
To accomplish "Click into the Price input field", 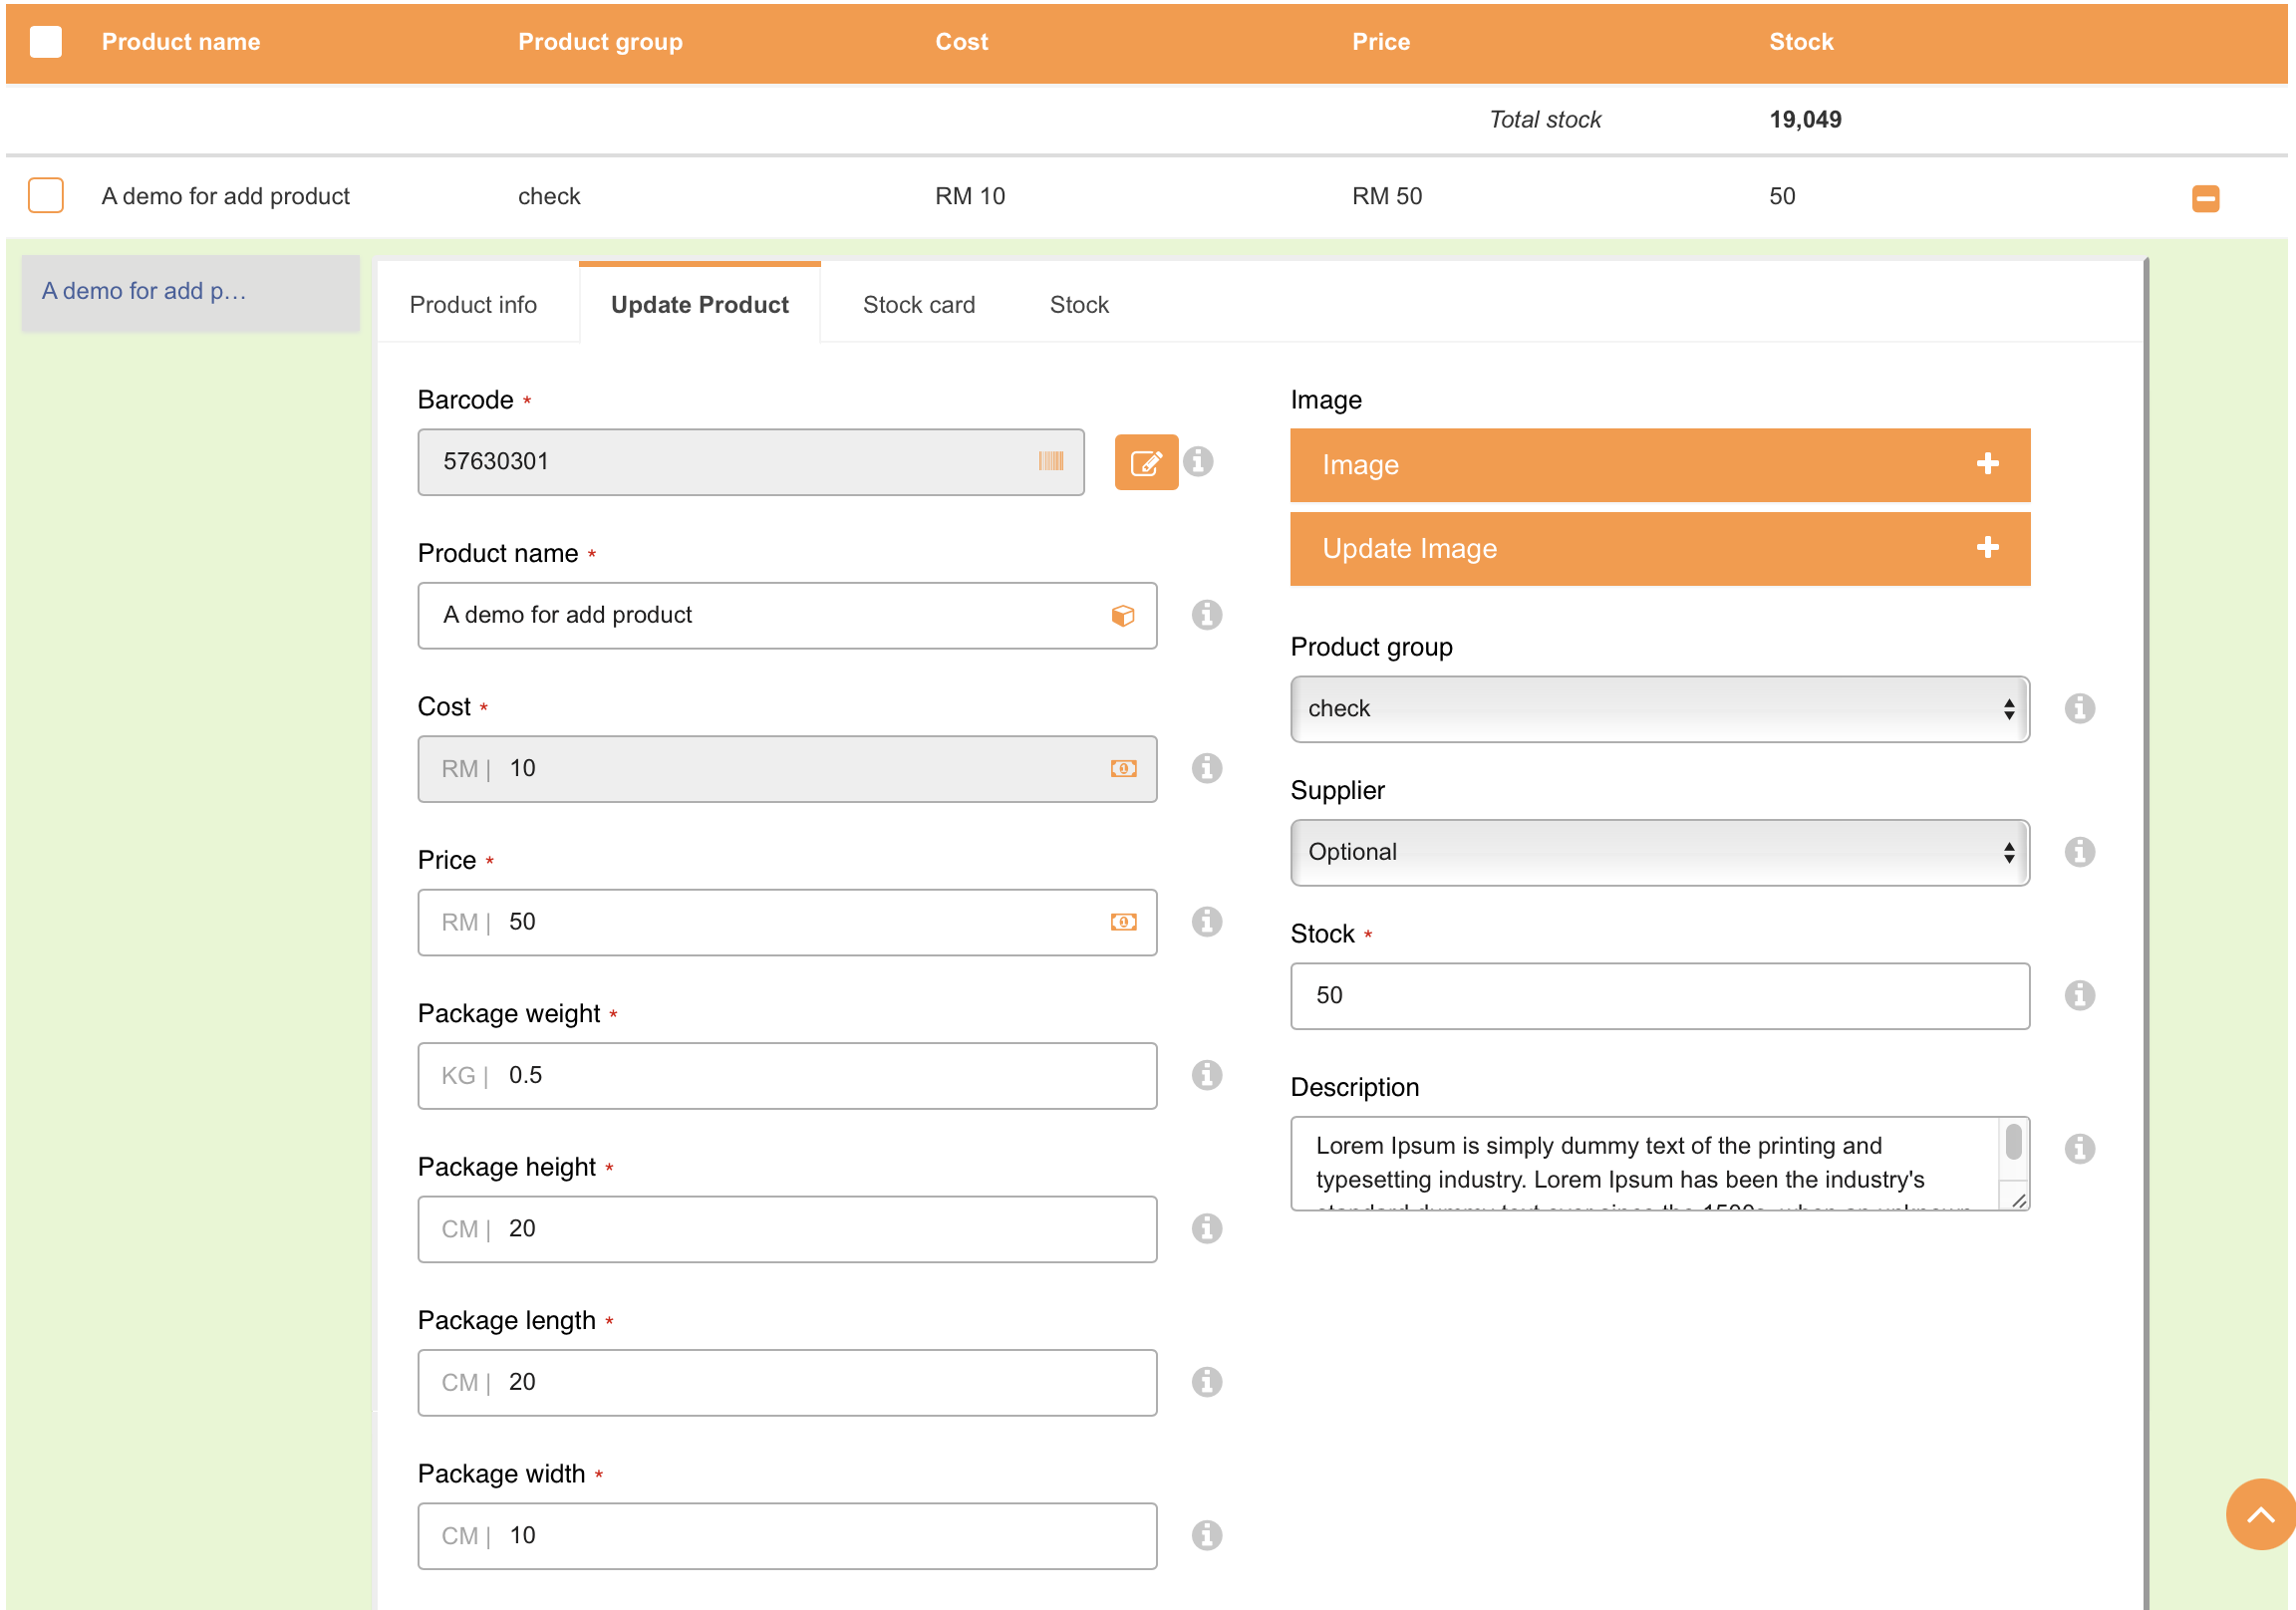I will click(x=800, y=922).
